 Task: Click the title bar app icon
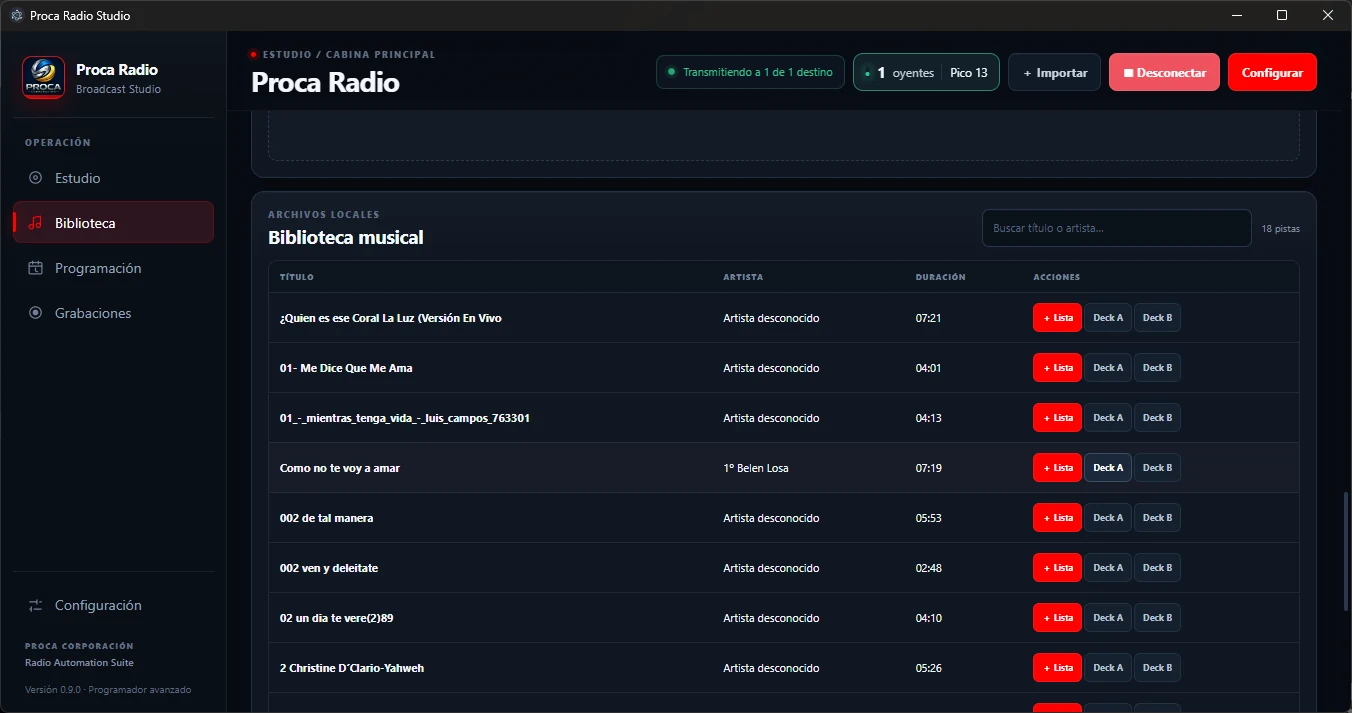tap(16, 15)
